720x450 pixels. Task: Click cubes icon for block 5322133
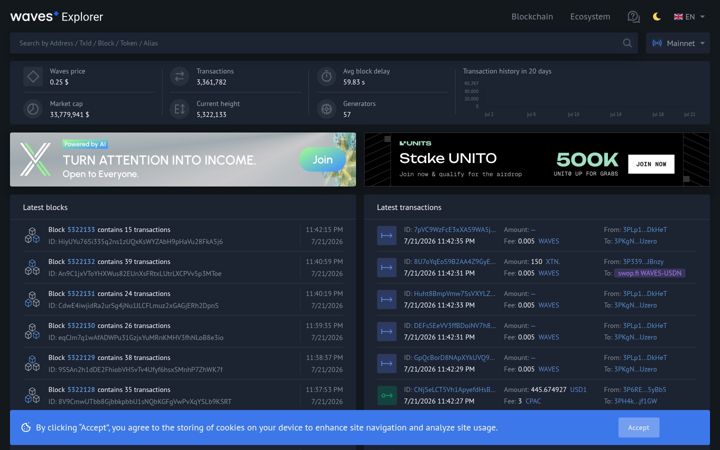32,235
